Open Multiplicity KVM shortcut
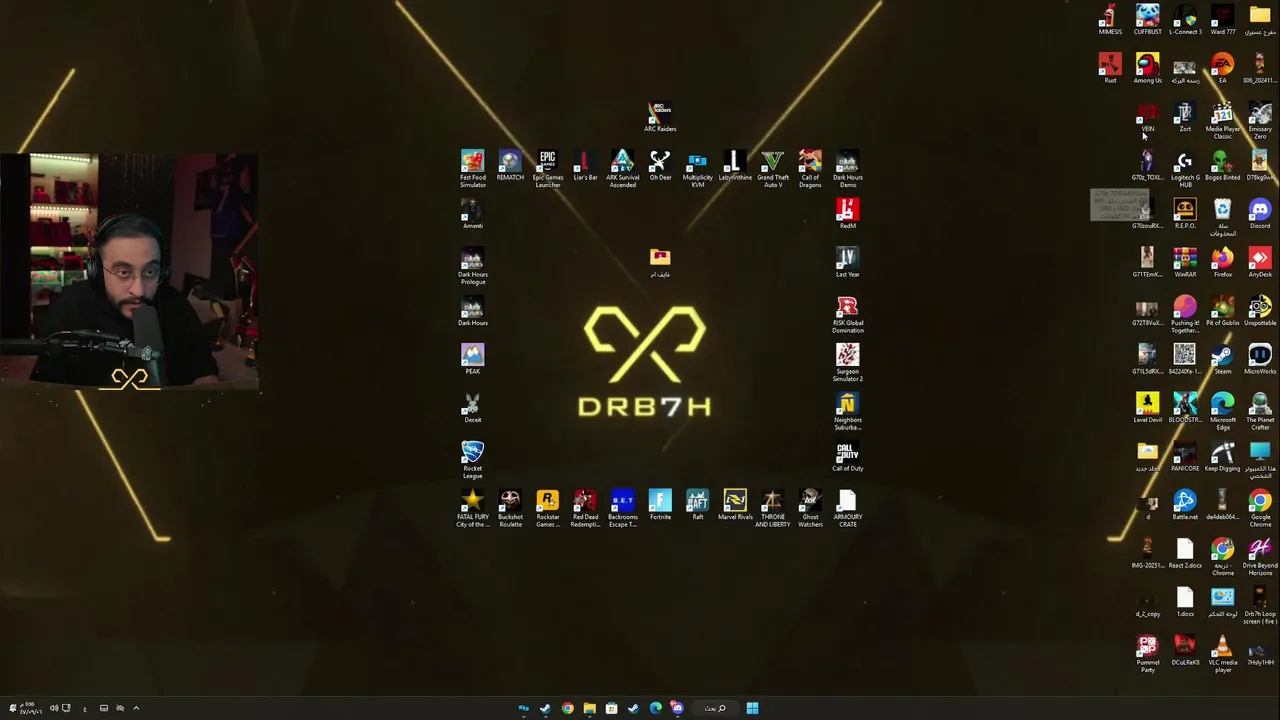This screenshot has height=720, width=1280. (x=697, y=169)
